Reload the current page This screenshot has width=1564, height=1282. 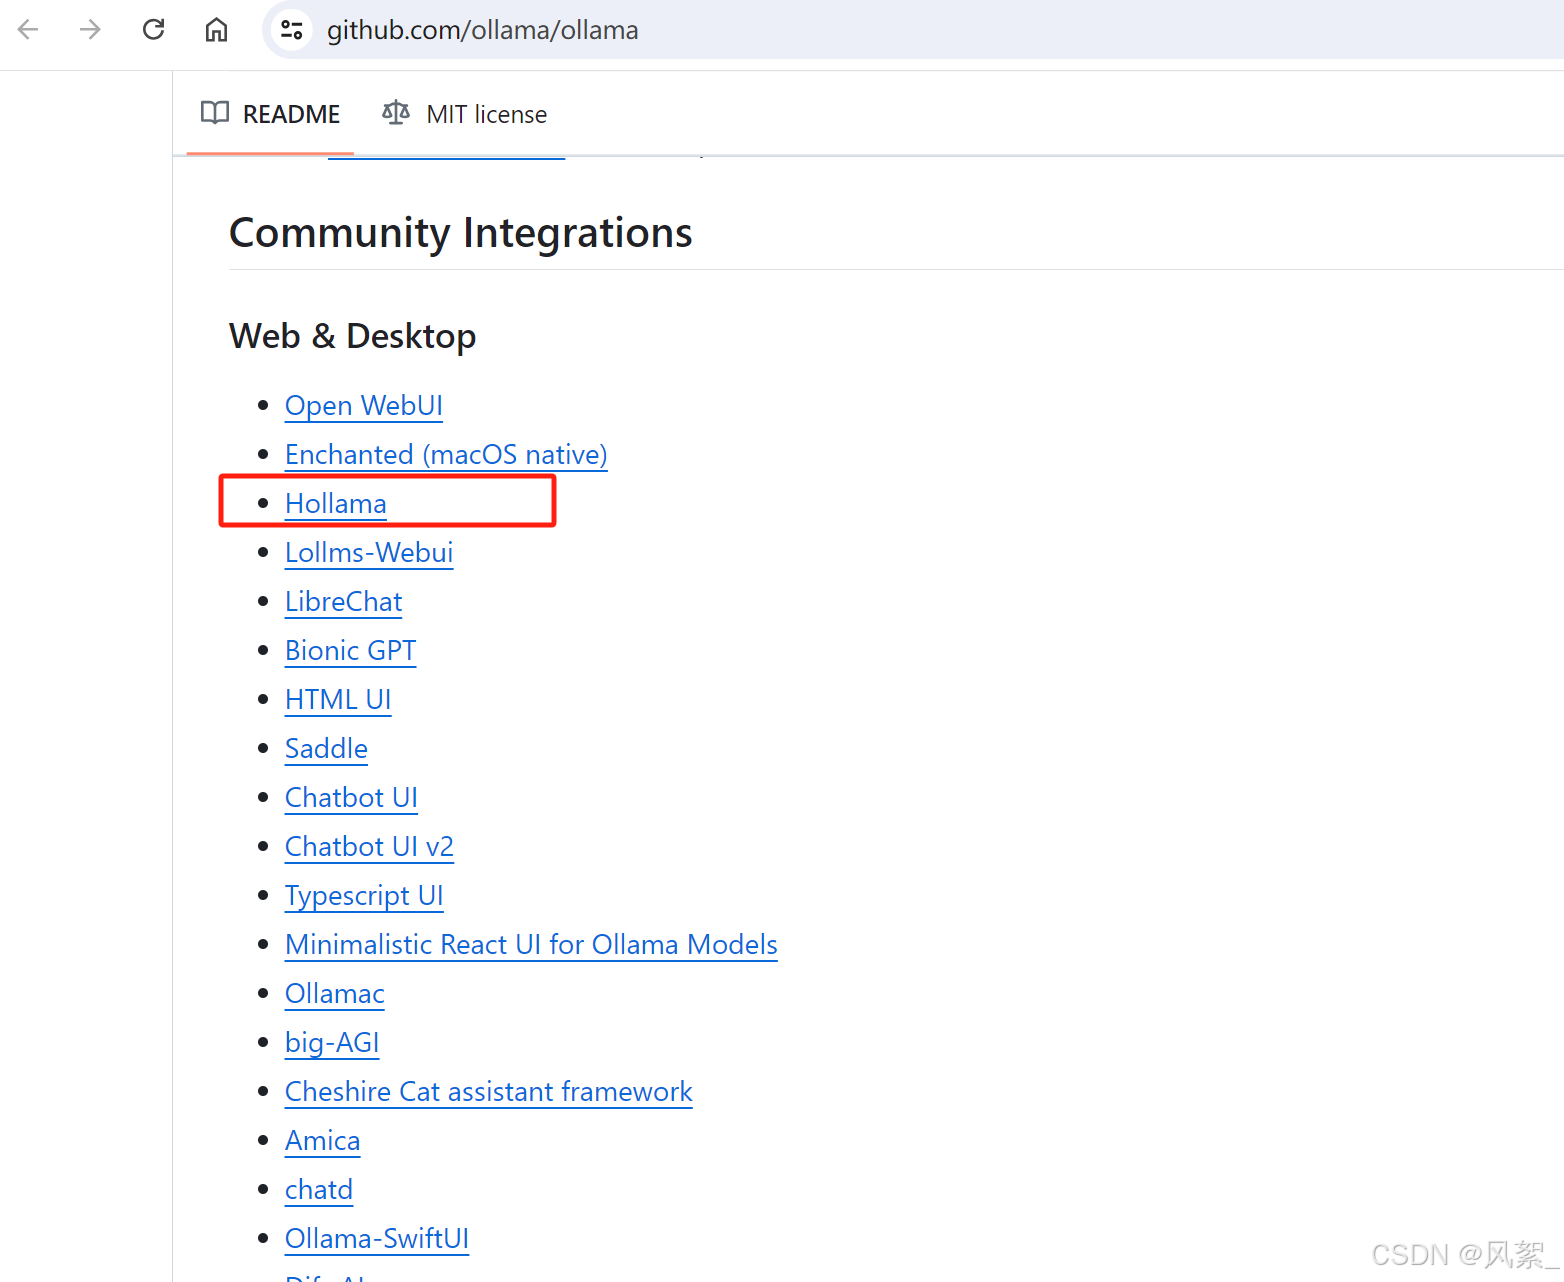point(153,30)
